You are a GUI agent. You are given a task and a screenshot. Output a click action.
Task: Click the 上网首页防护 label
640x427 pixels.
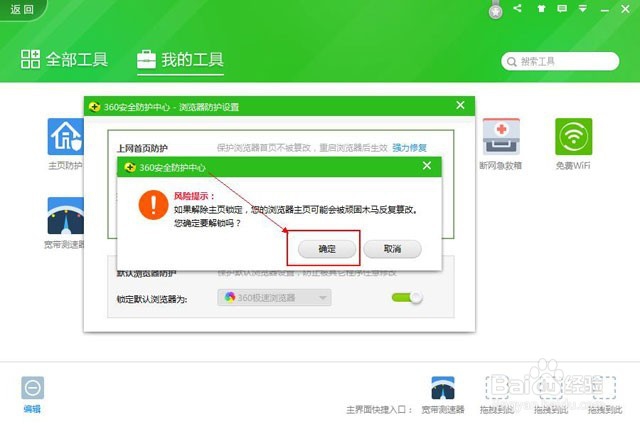pyautogui.click(x=142, y=148)
